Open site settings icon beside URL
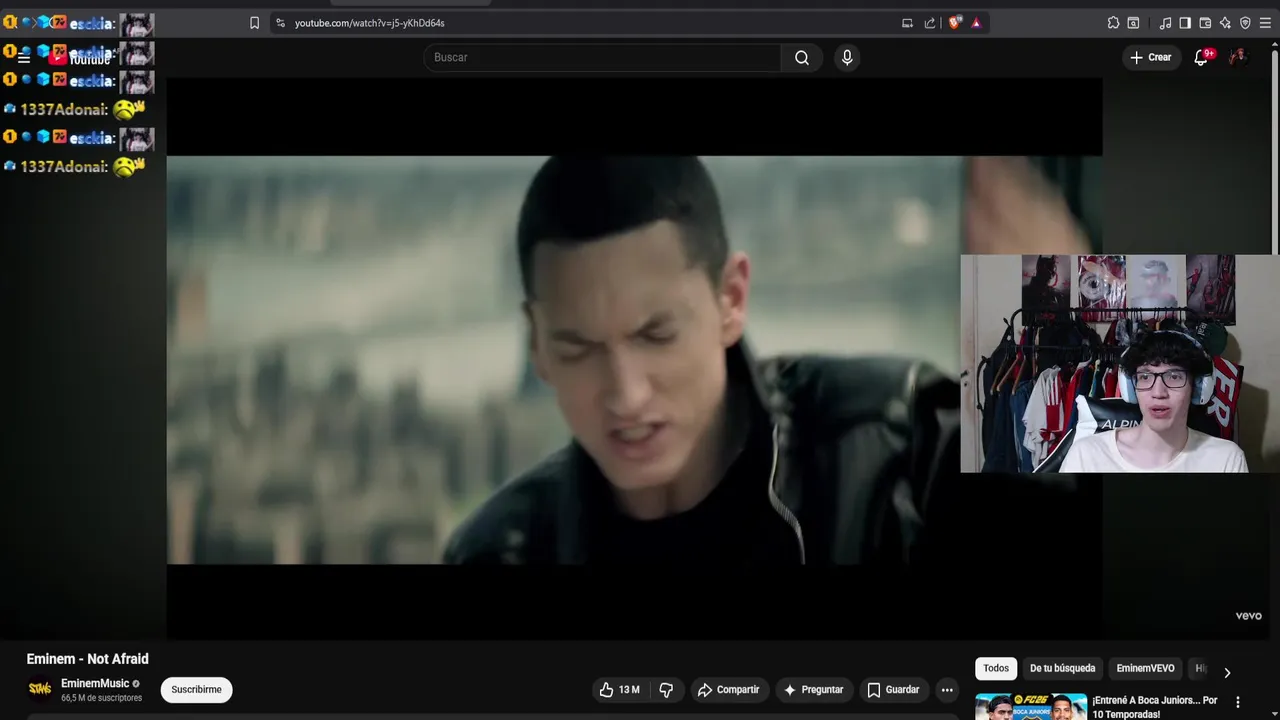This screenshot has width=1280, height=720. pyautogui.click(x=280, y=23)
